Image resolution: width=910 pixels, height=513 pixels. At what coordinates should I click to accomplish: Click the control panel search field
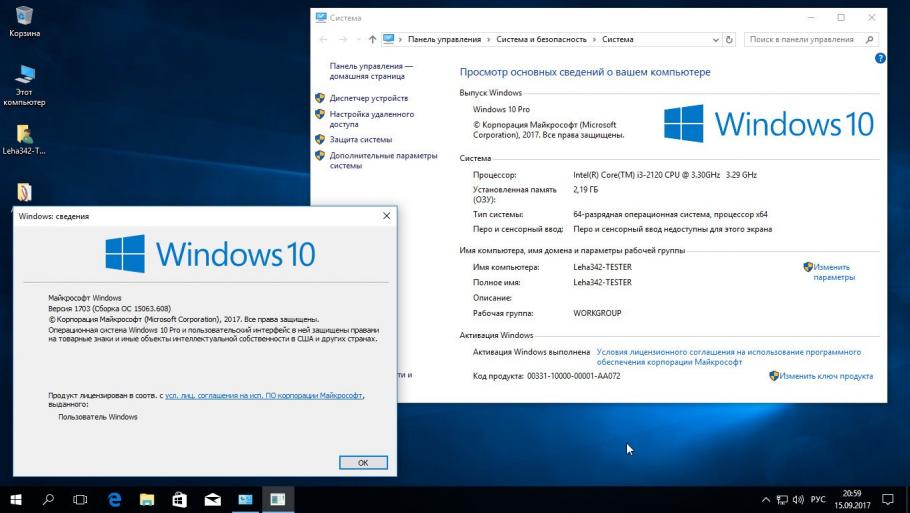811,39
